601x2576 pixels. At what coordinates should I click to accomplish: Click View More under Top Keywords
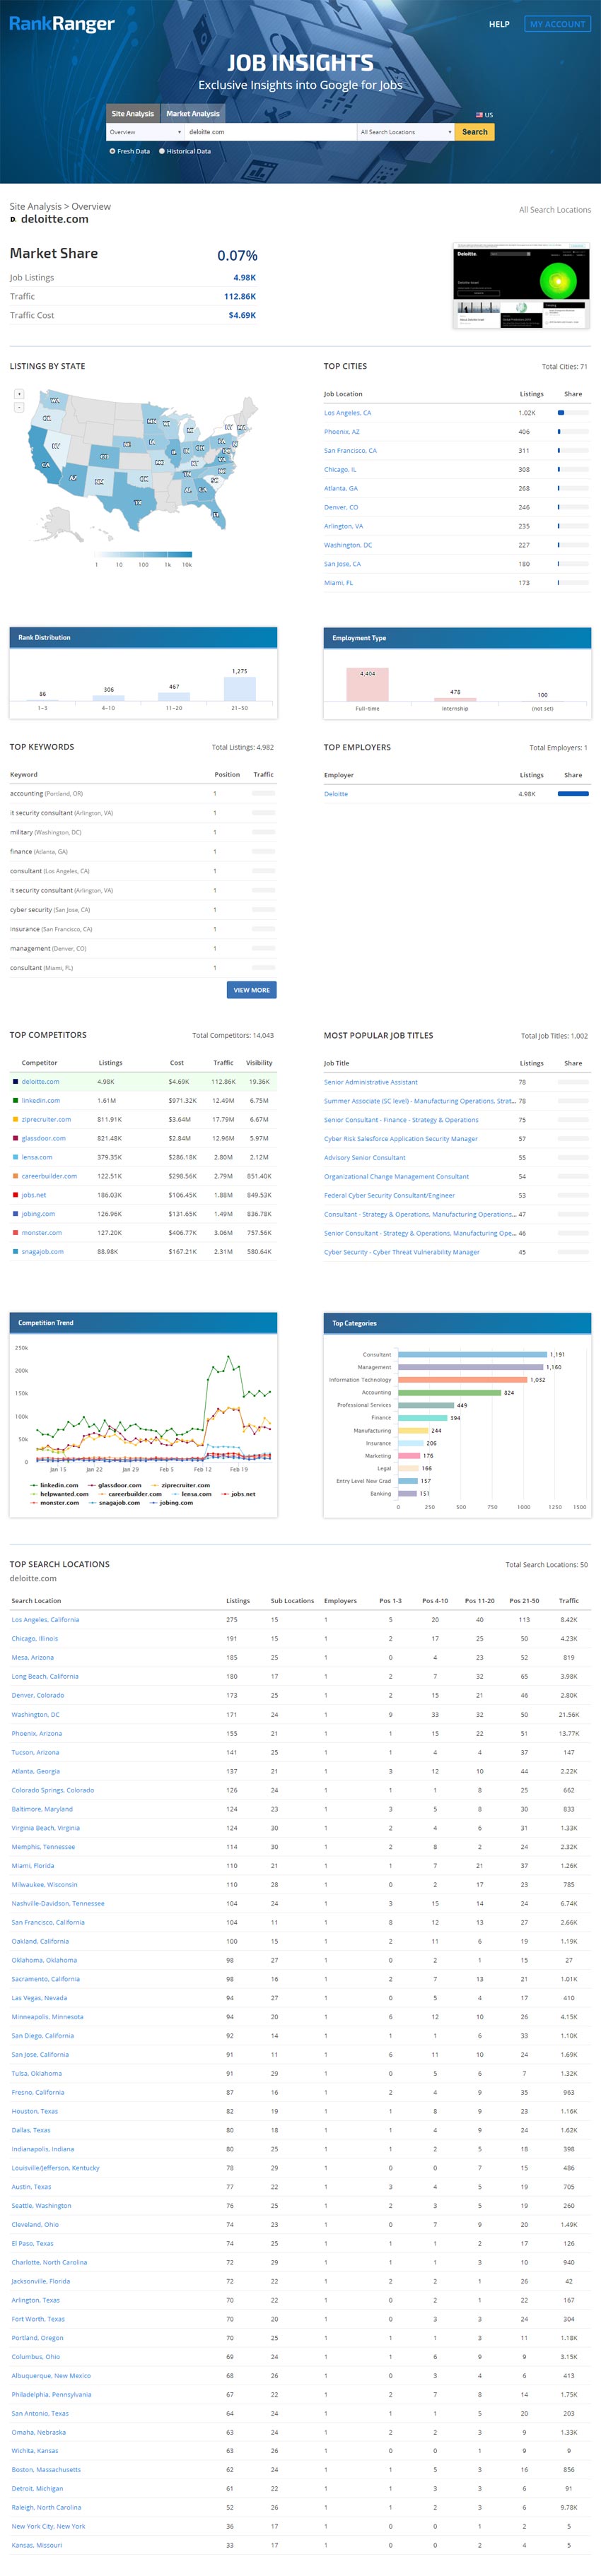point(251,990)
